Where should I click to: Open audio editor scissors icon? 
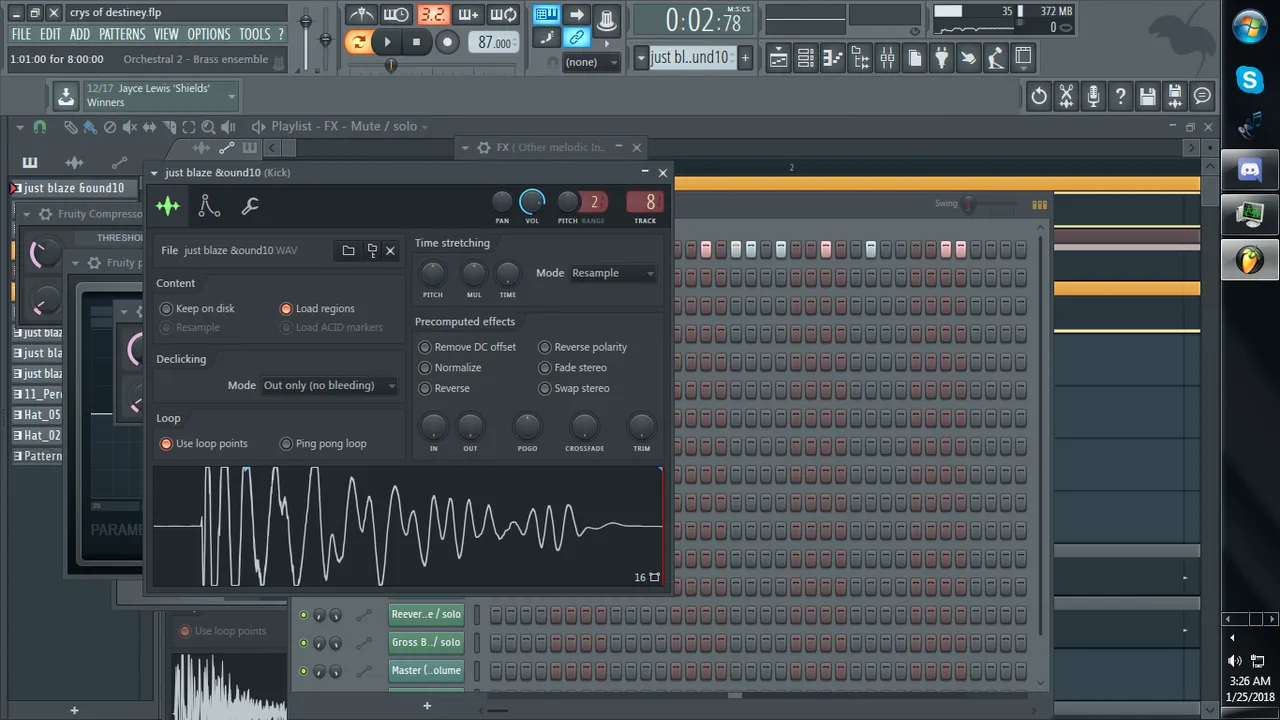point(1066,96)
